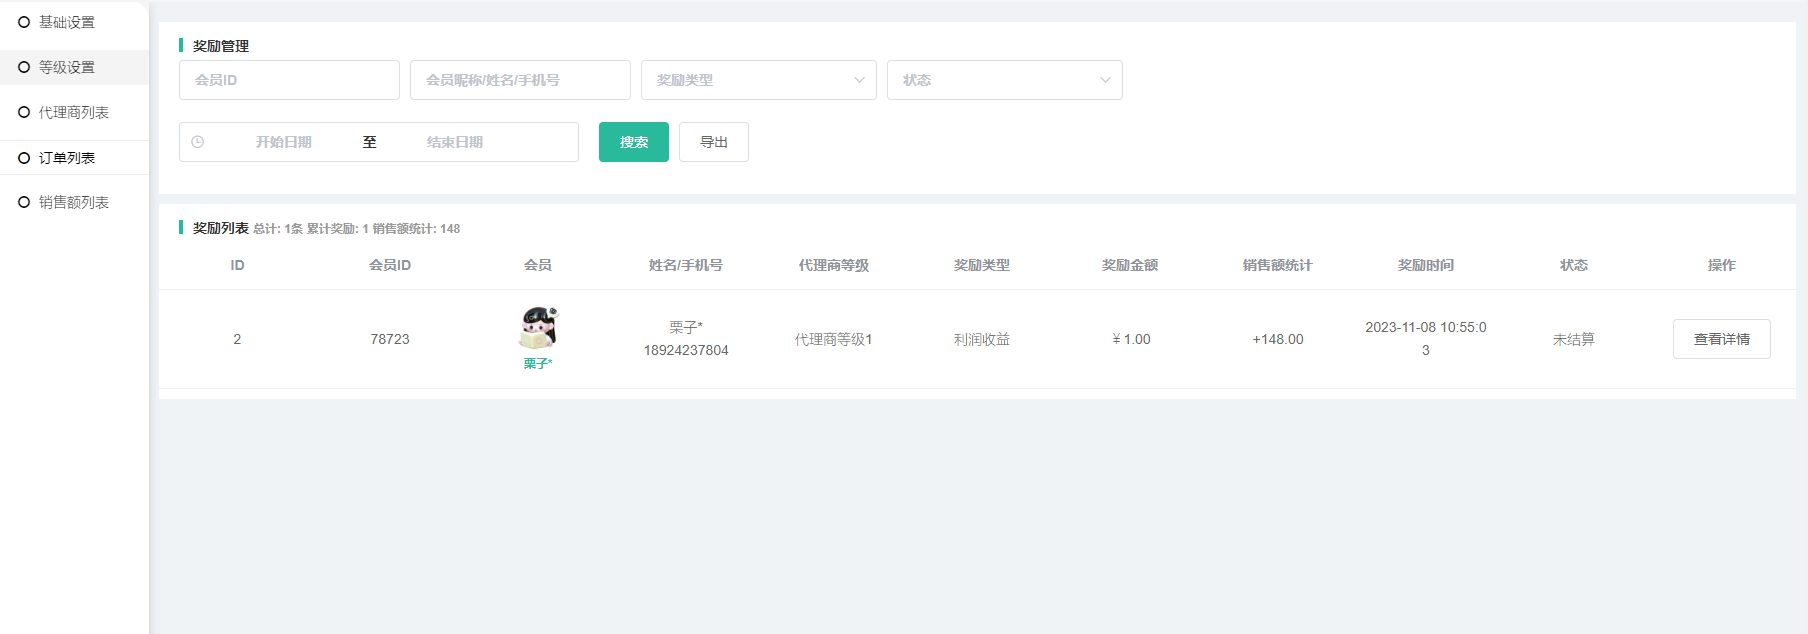Image resolution: width=1808 pixels, height=634 pixels.
Task: Click the 奖励时间 column header
Action: [x=1425, y=265]
